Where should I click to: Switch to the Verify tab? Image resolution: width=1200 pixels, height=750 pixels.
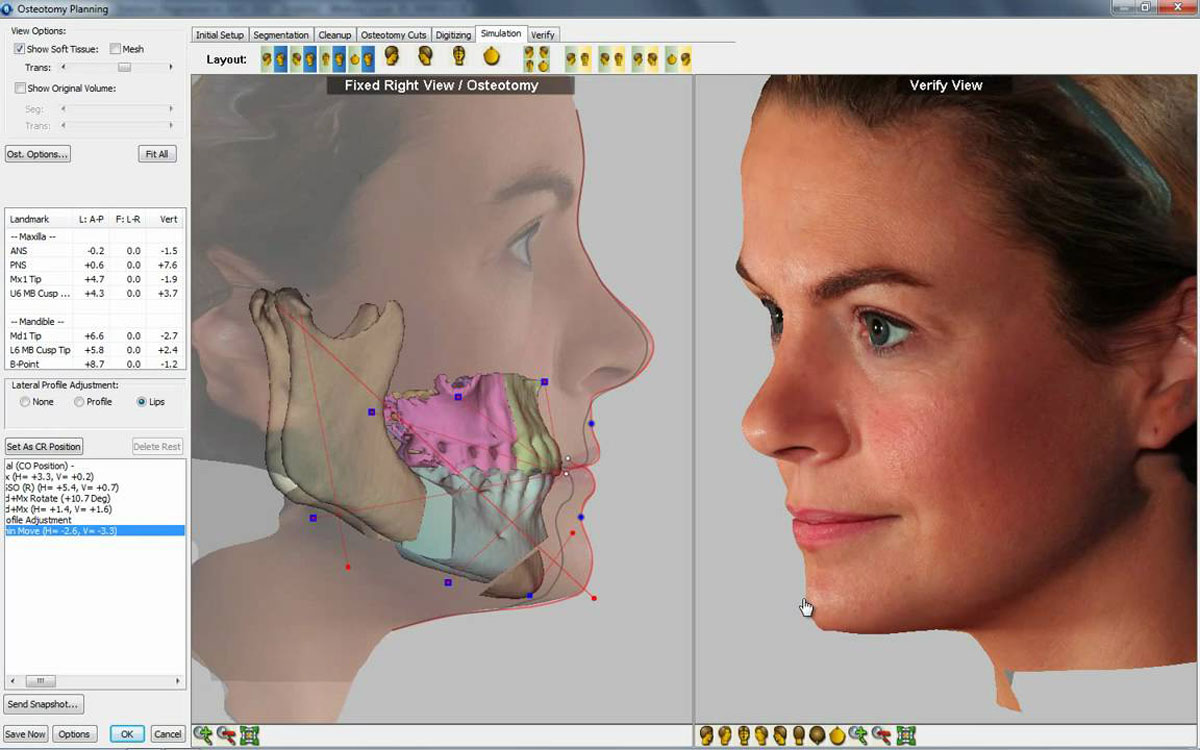pyautogui.click(x=542, y=35)
